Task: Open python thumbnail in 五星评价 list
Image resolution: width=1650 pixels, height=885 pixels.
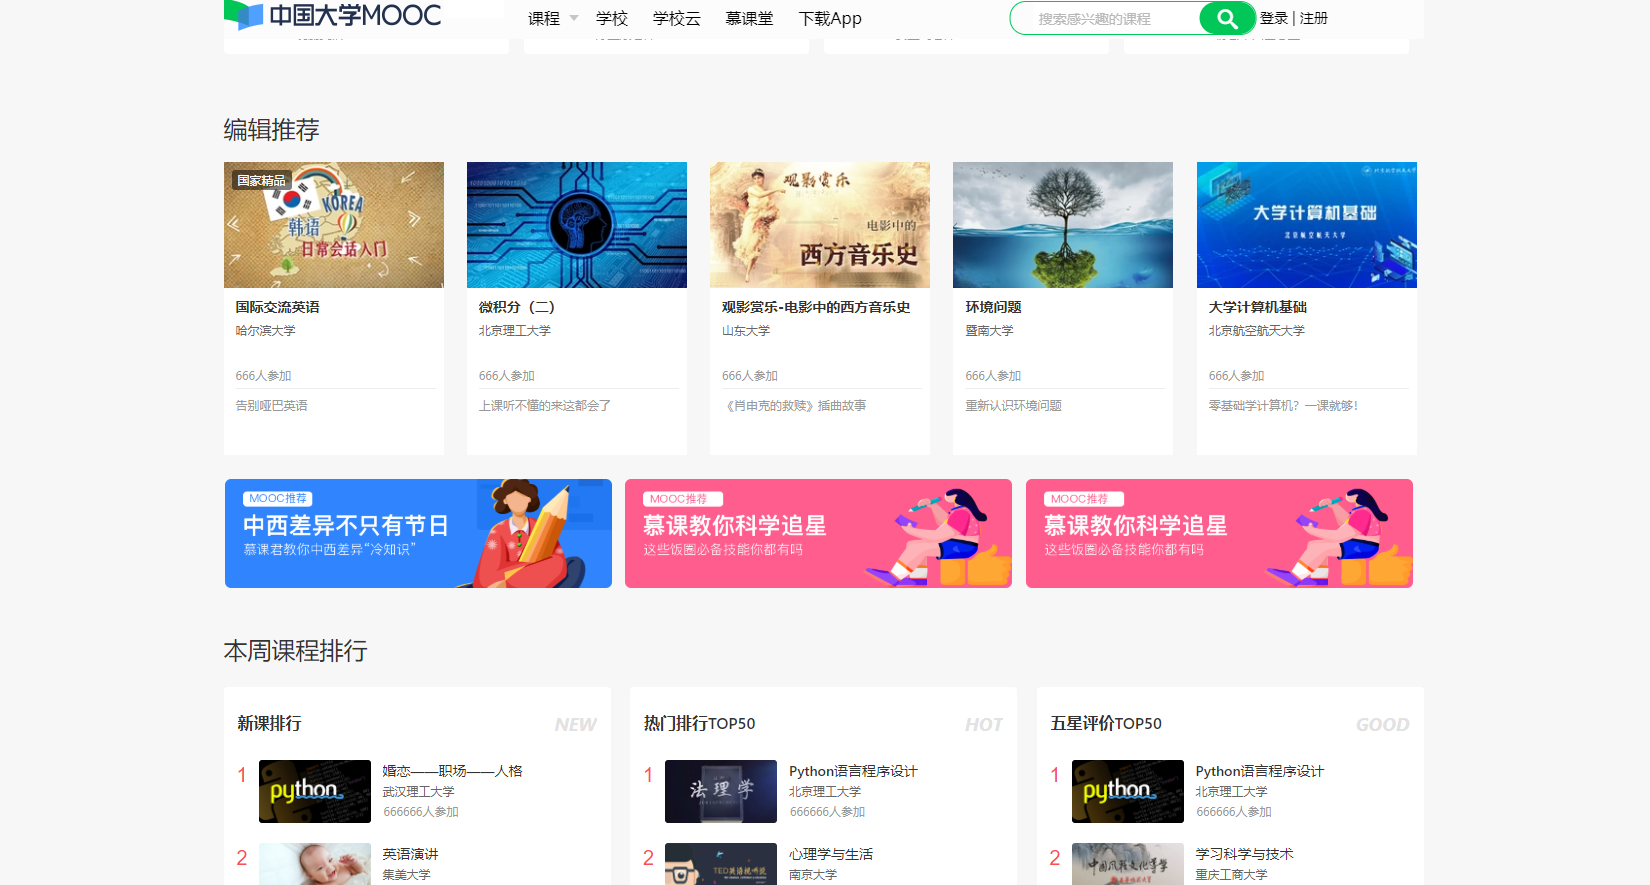Action: pyautogui.click(x=1128, y=791)
